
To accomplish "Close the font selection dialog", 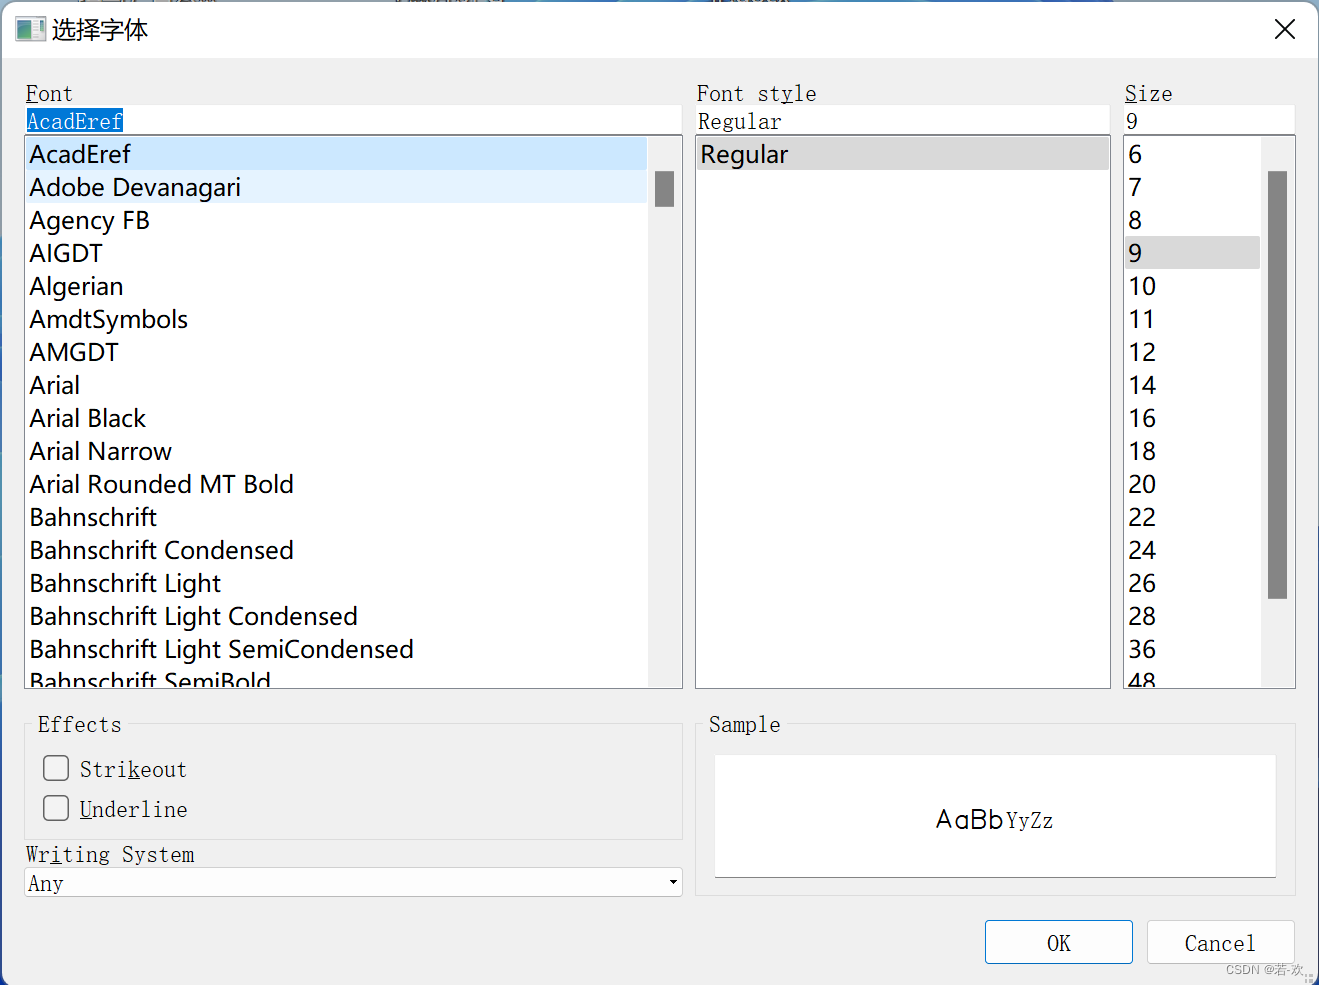I will (1285, 29).
